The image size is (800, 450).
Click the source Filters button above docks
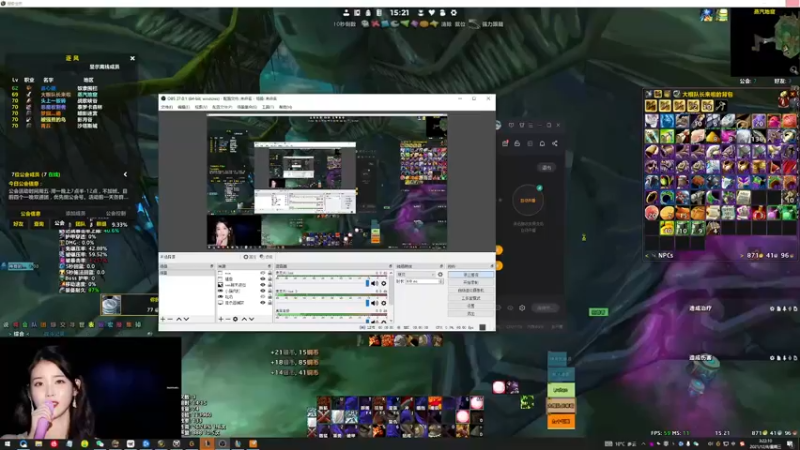pos(266,257)
